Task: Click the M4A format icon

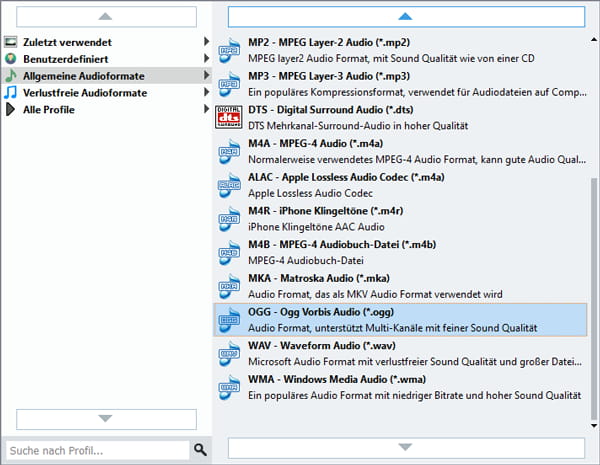Action: pyautogui.click(x=229, y=151)
